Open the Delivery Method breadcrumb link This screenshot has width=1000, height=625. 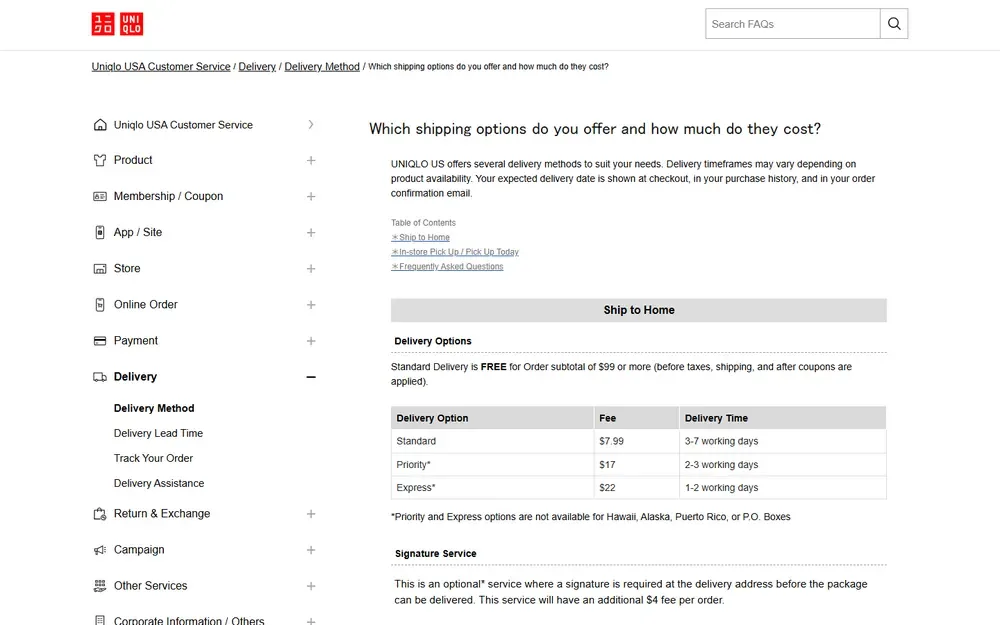322,66
